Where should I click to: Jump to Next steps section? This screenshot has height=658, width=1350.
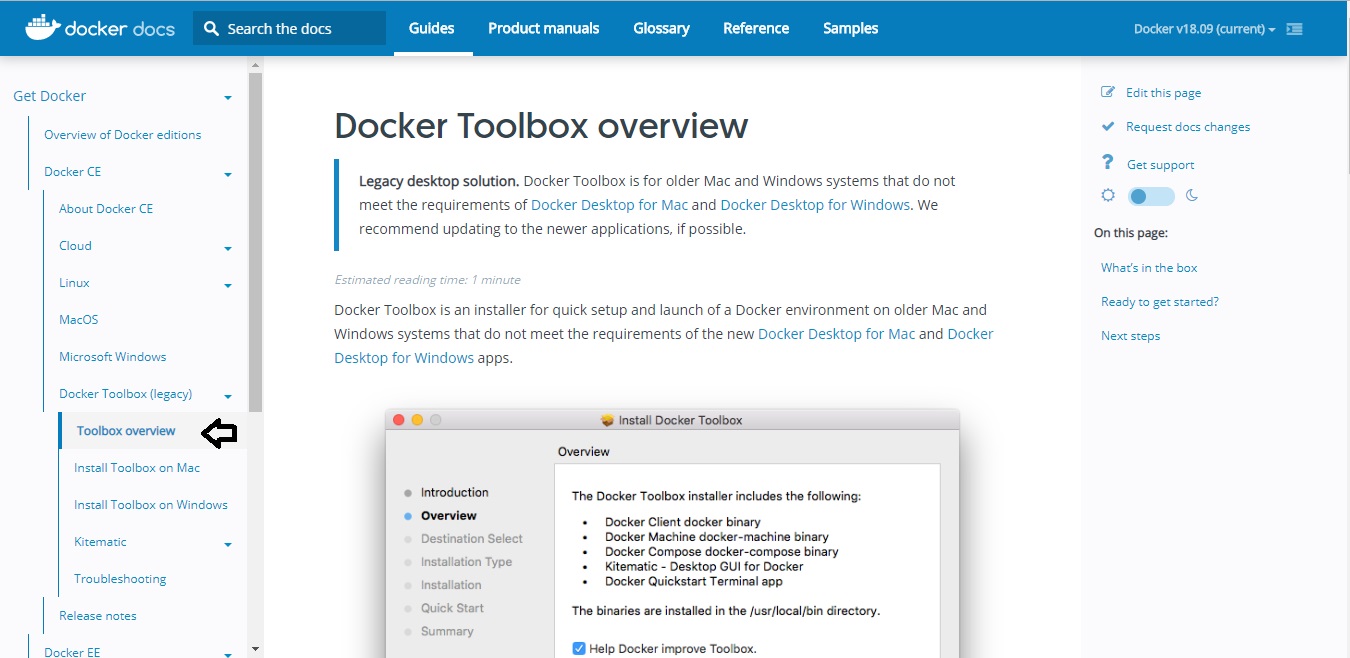tap(1130, 335)
